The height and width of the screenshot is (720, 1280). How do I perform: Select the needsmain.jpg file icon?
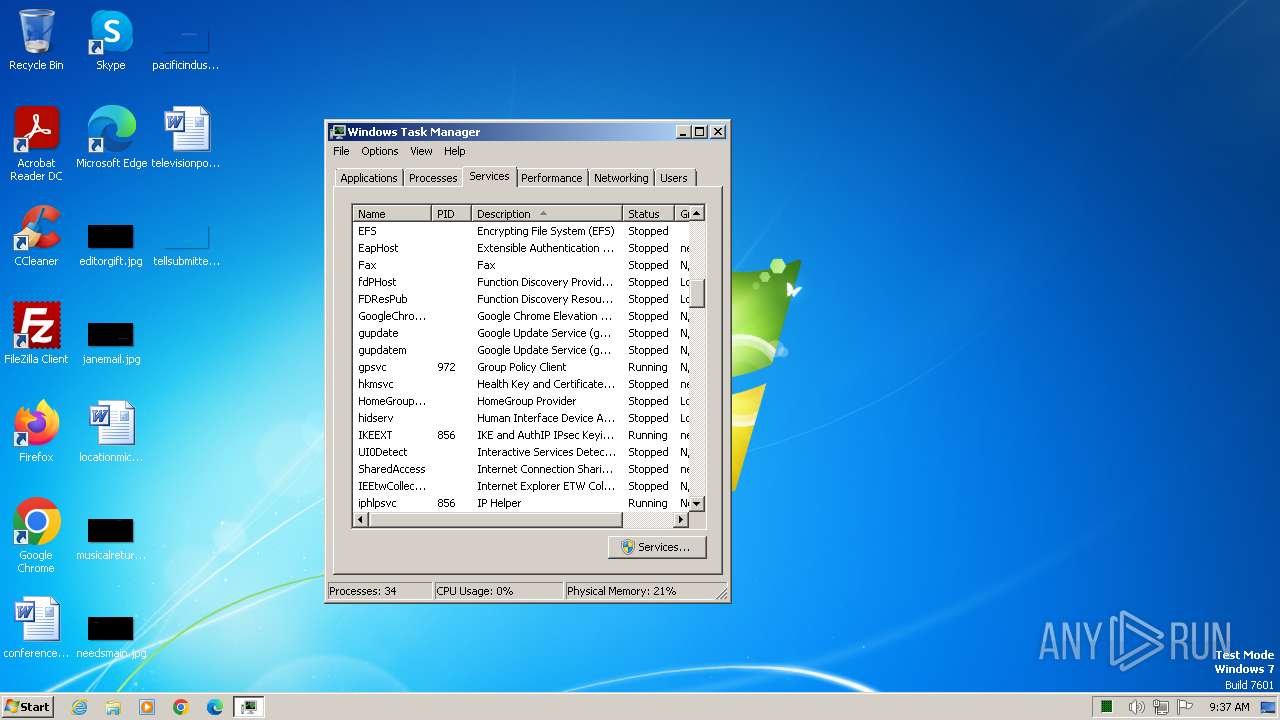point(111,637)
